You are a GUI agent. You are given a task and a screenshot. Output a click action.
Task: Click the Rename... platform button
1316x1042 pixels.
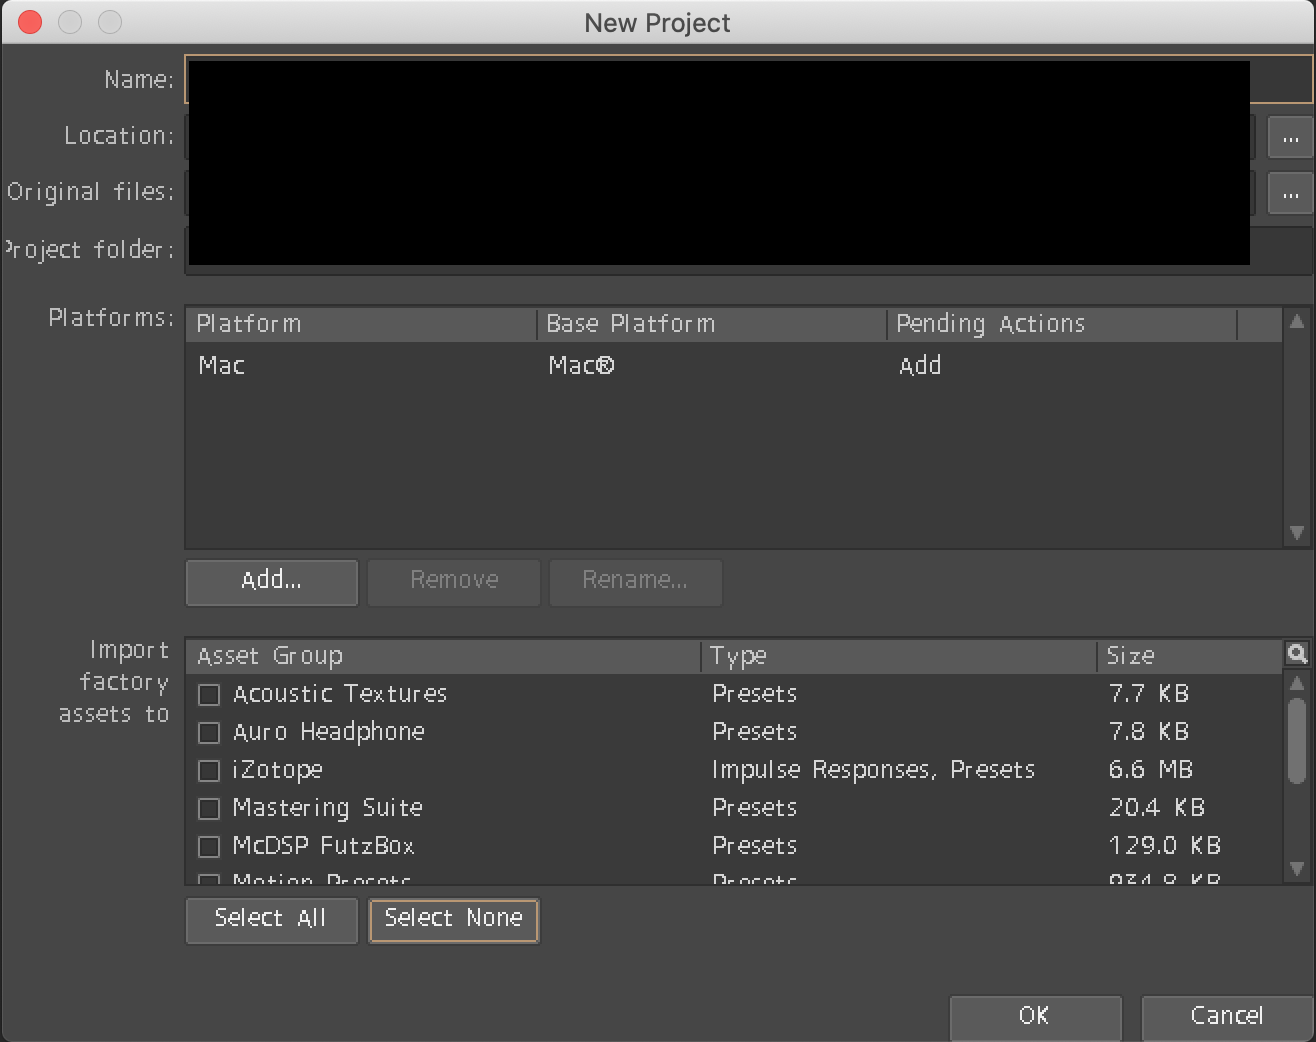tap(635, 582)
